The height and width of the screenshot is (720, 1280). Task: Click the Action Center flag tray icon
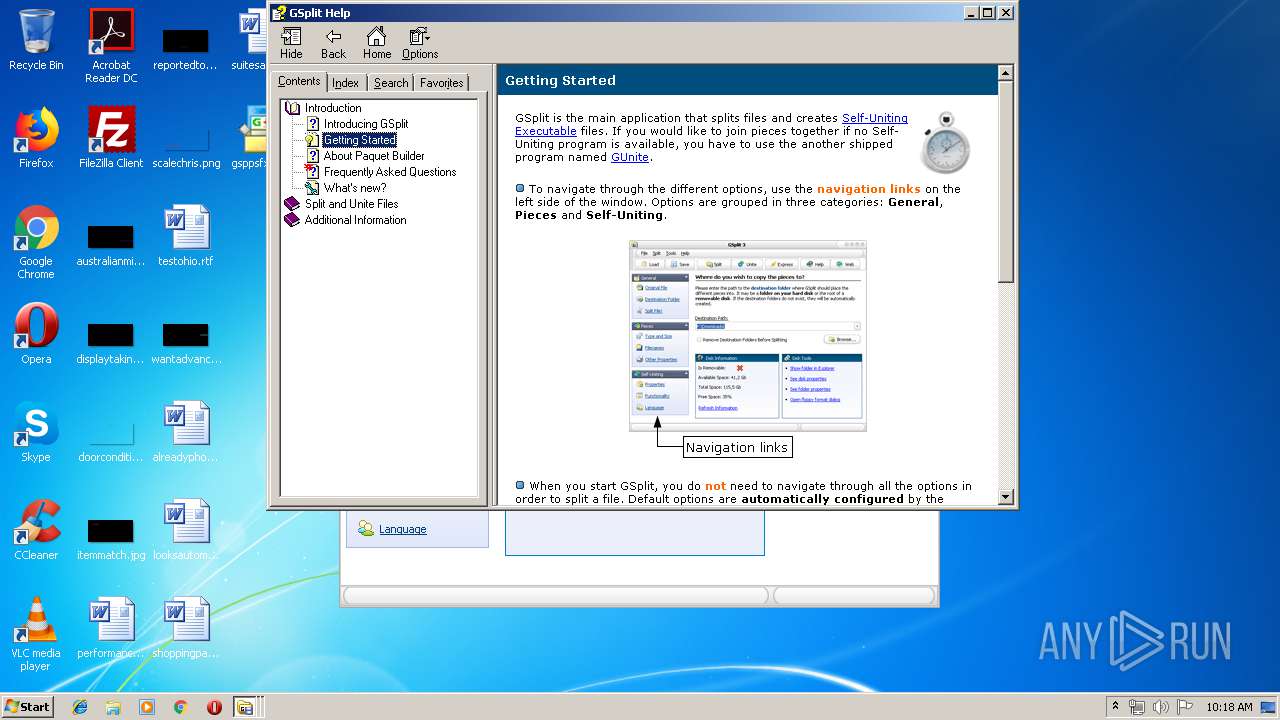point(1185,707)
